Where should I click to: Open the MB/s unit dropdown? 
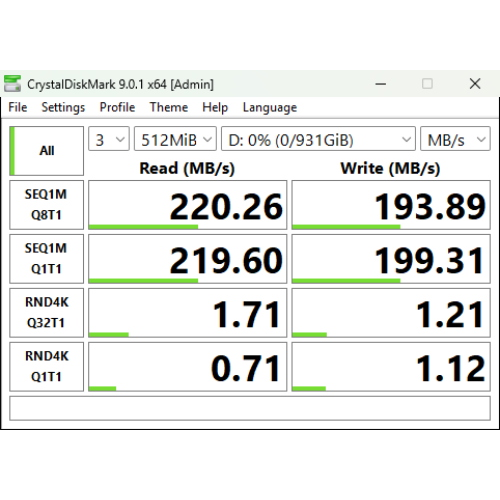pyautogui.click(x=455, y=139)
